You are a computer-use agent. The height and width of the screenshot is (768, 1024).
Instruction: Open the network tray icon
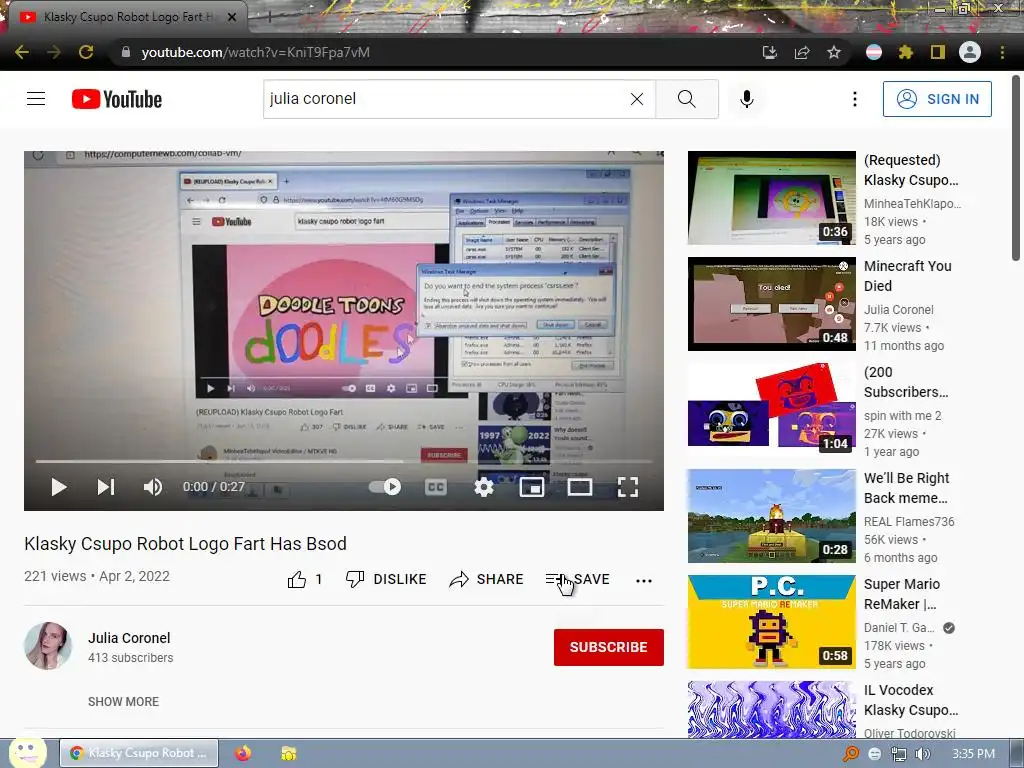(899, 754)
